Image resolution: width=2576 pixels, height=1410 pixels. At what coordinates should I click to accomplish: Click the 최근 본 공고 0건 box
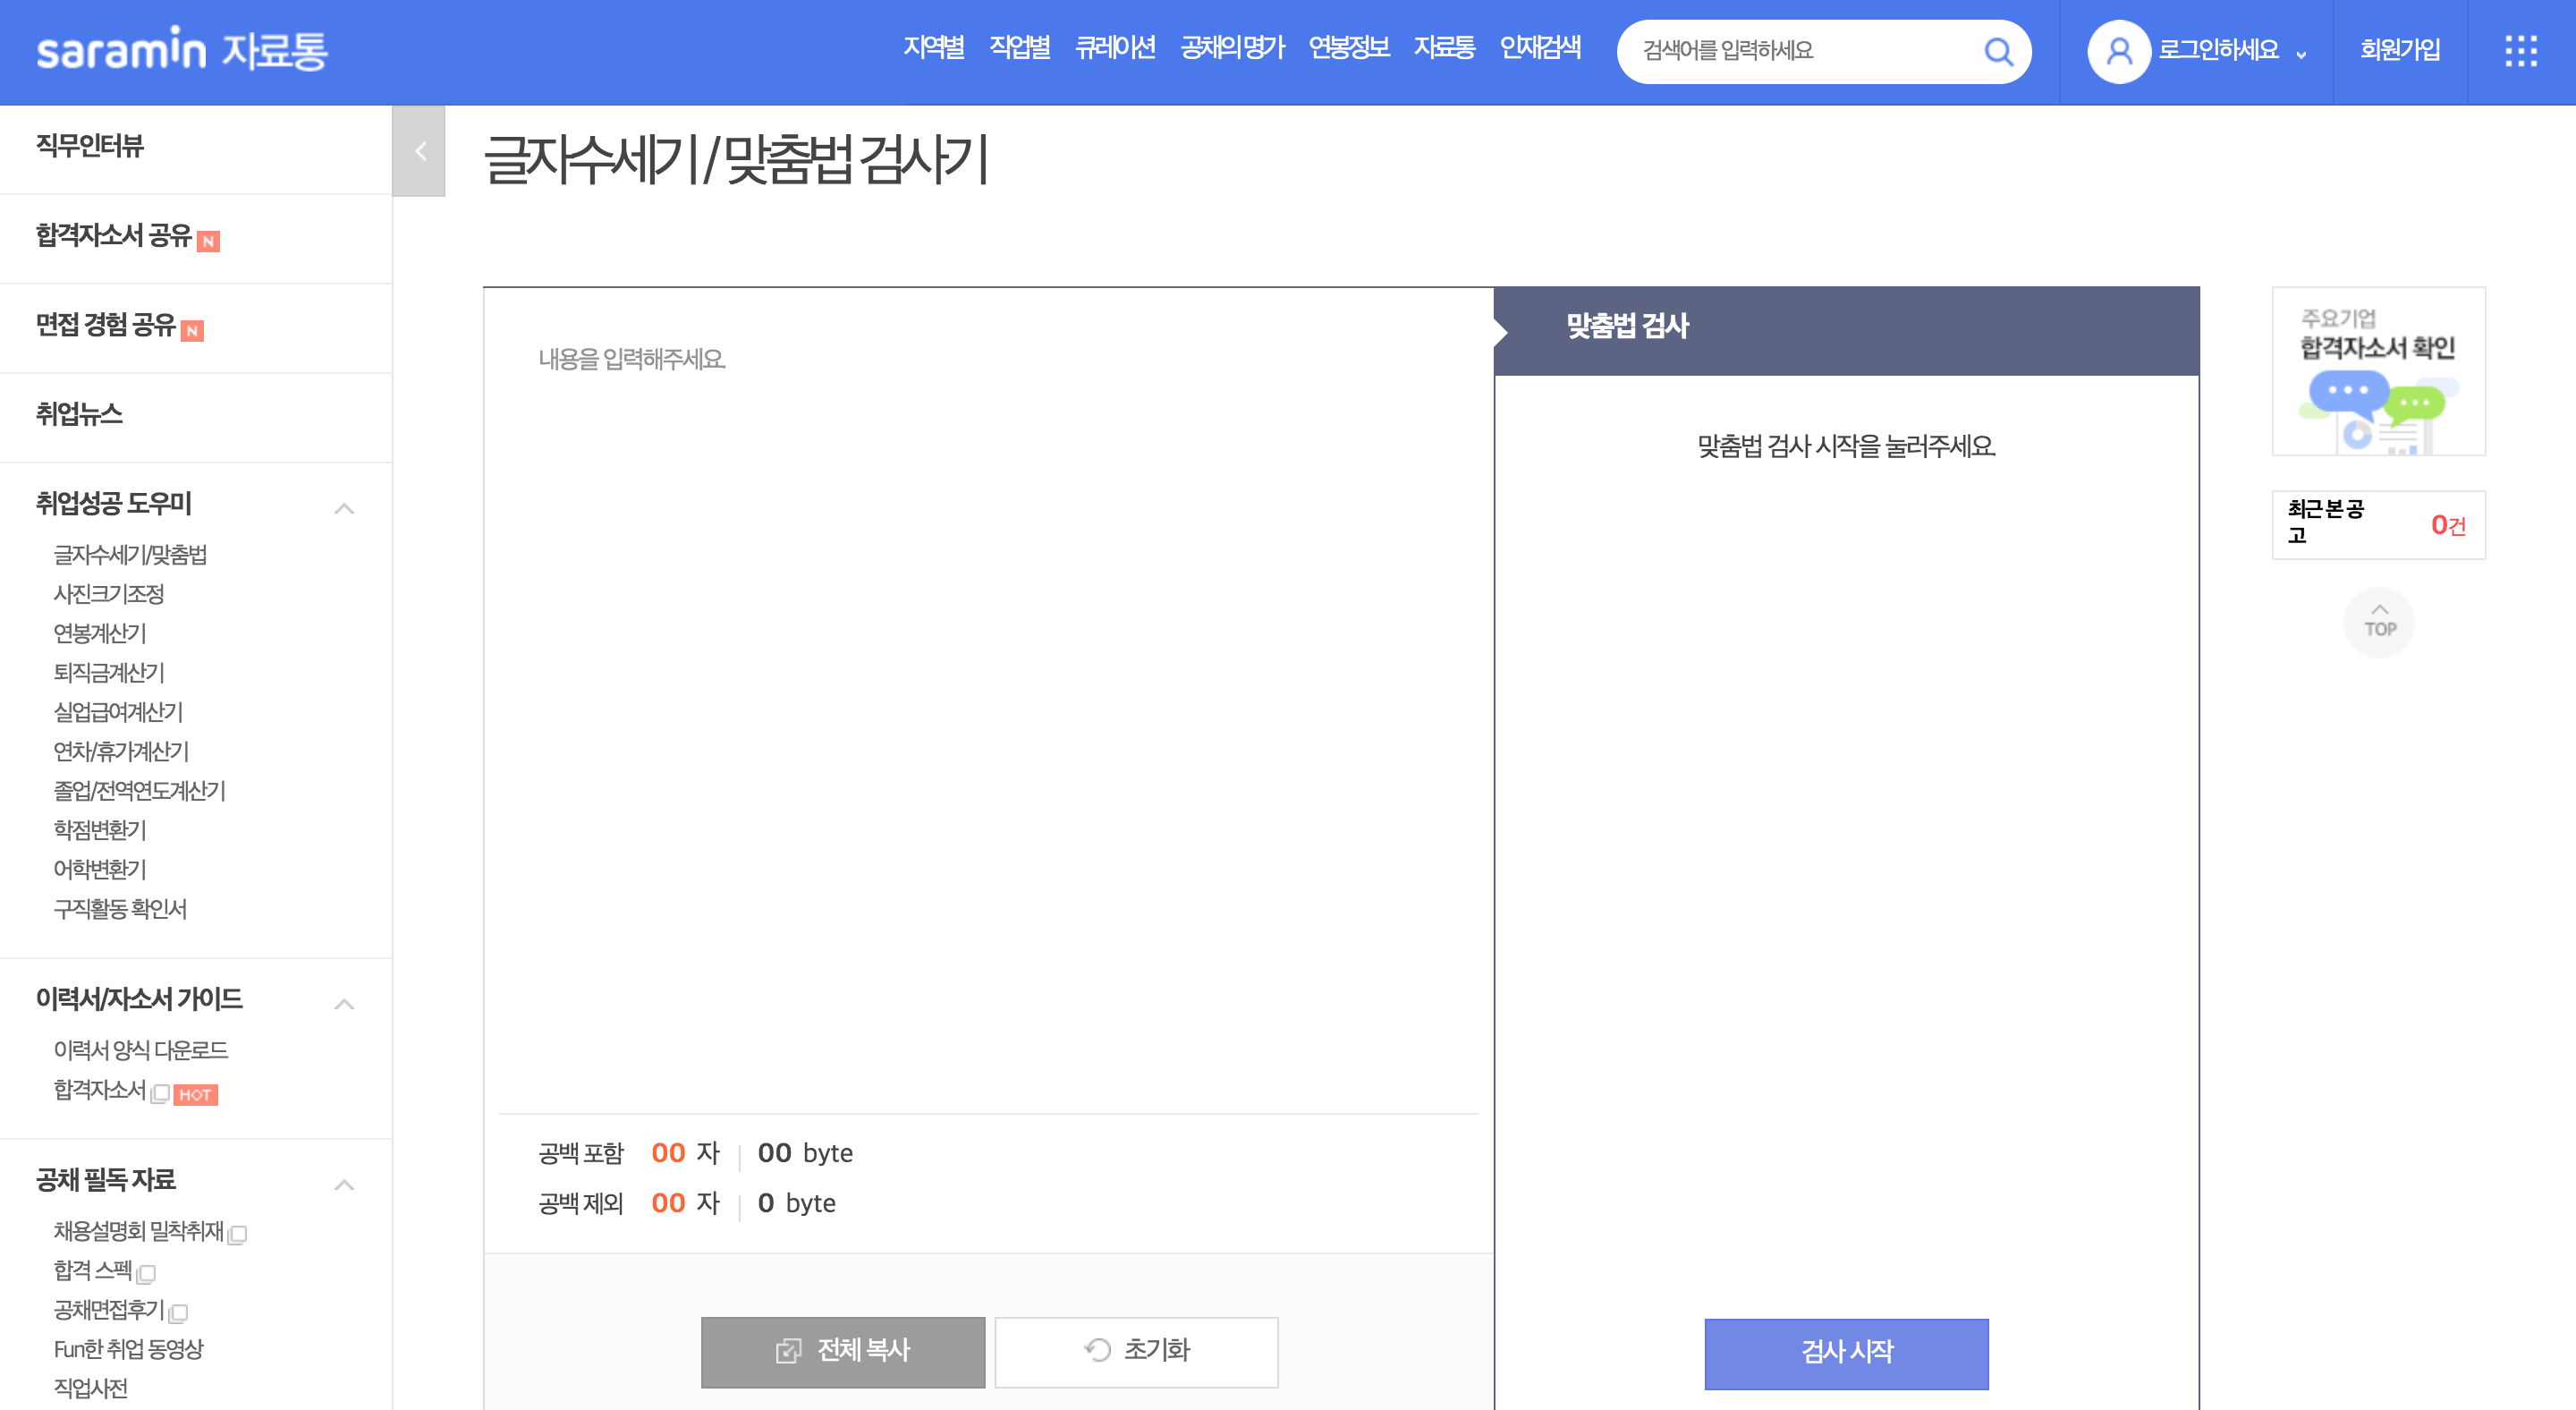pyautogui.click(x=2378, y=524)
